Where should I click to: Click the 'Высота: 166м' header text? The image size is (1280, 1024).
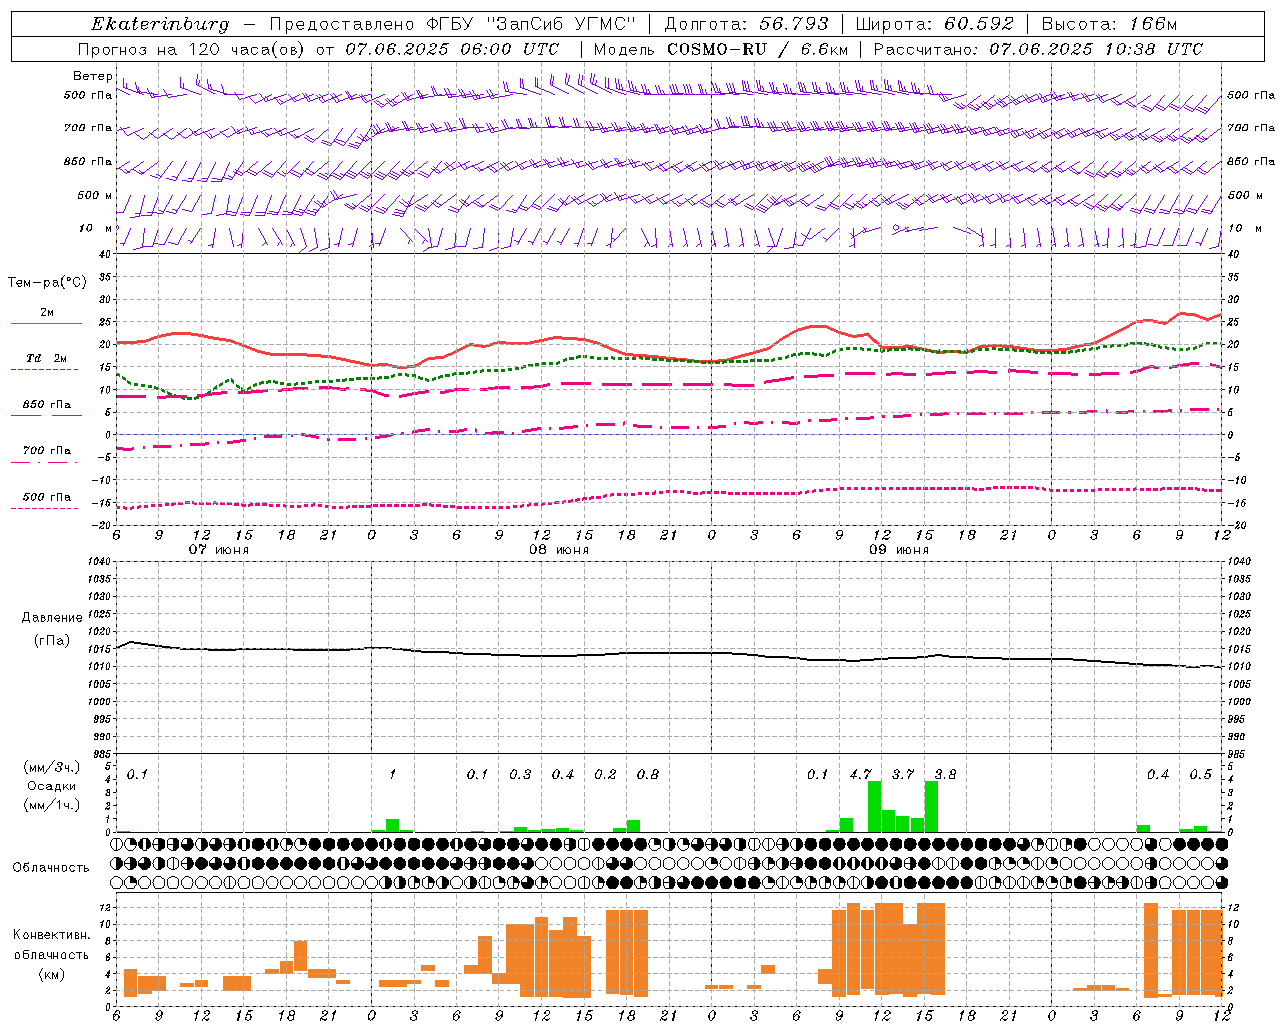click(1109, 24)
